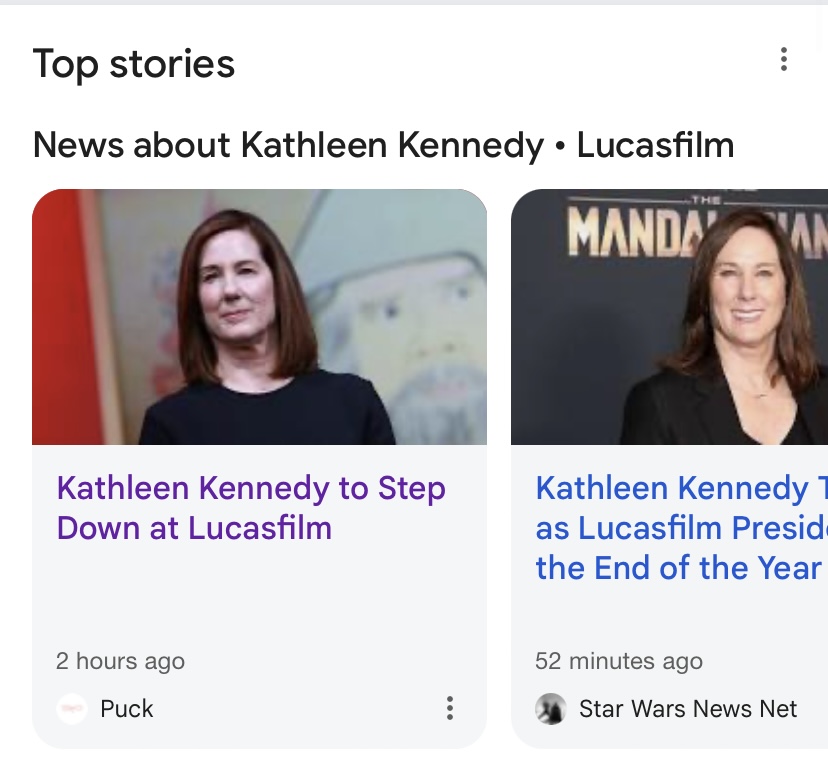Click the "2 hours ago" timestamp
Screen dimensions: 828x765
point(120,661)
